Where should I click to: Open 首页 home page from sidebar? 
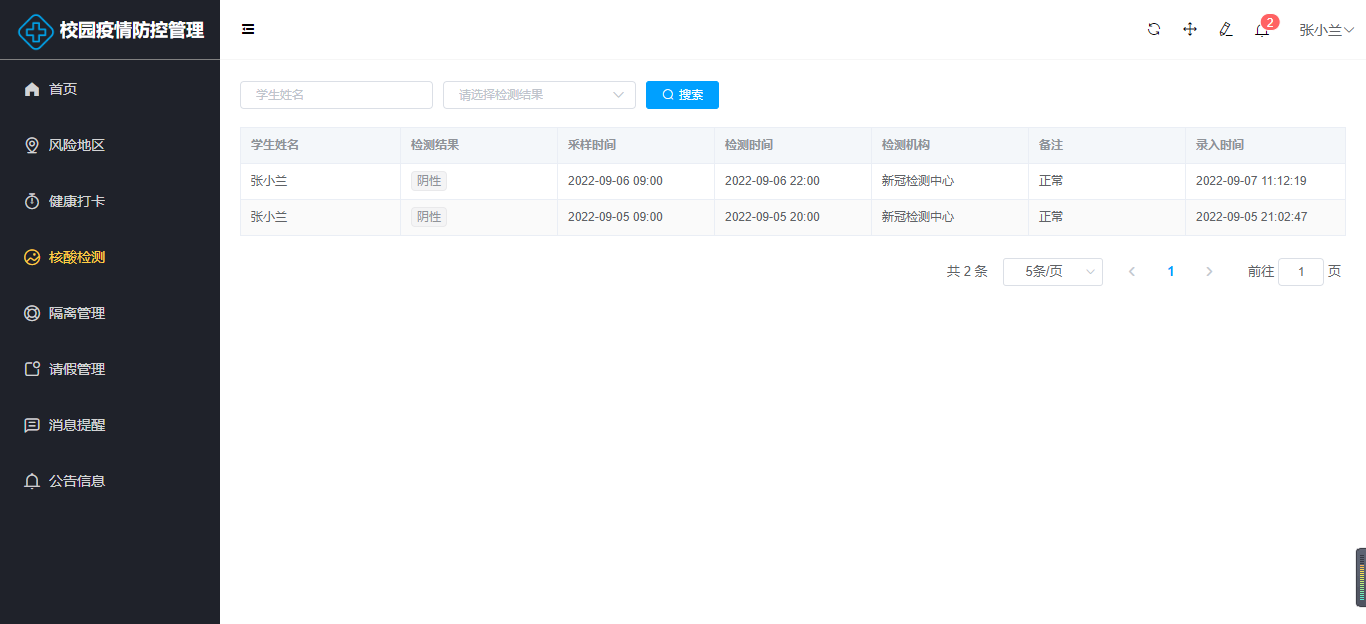pos(63,89)
